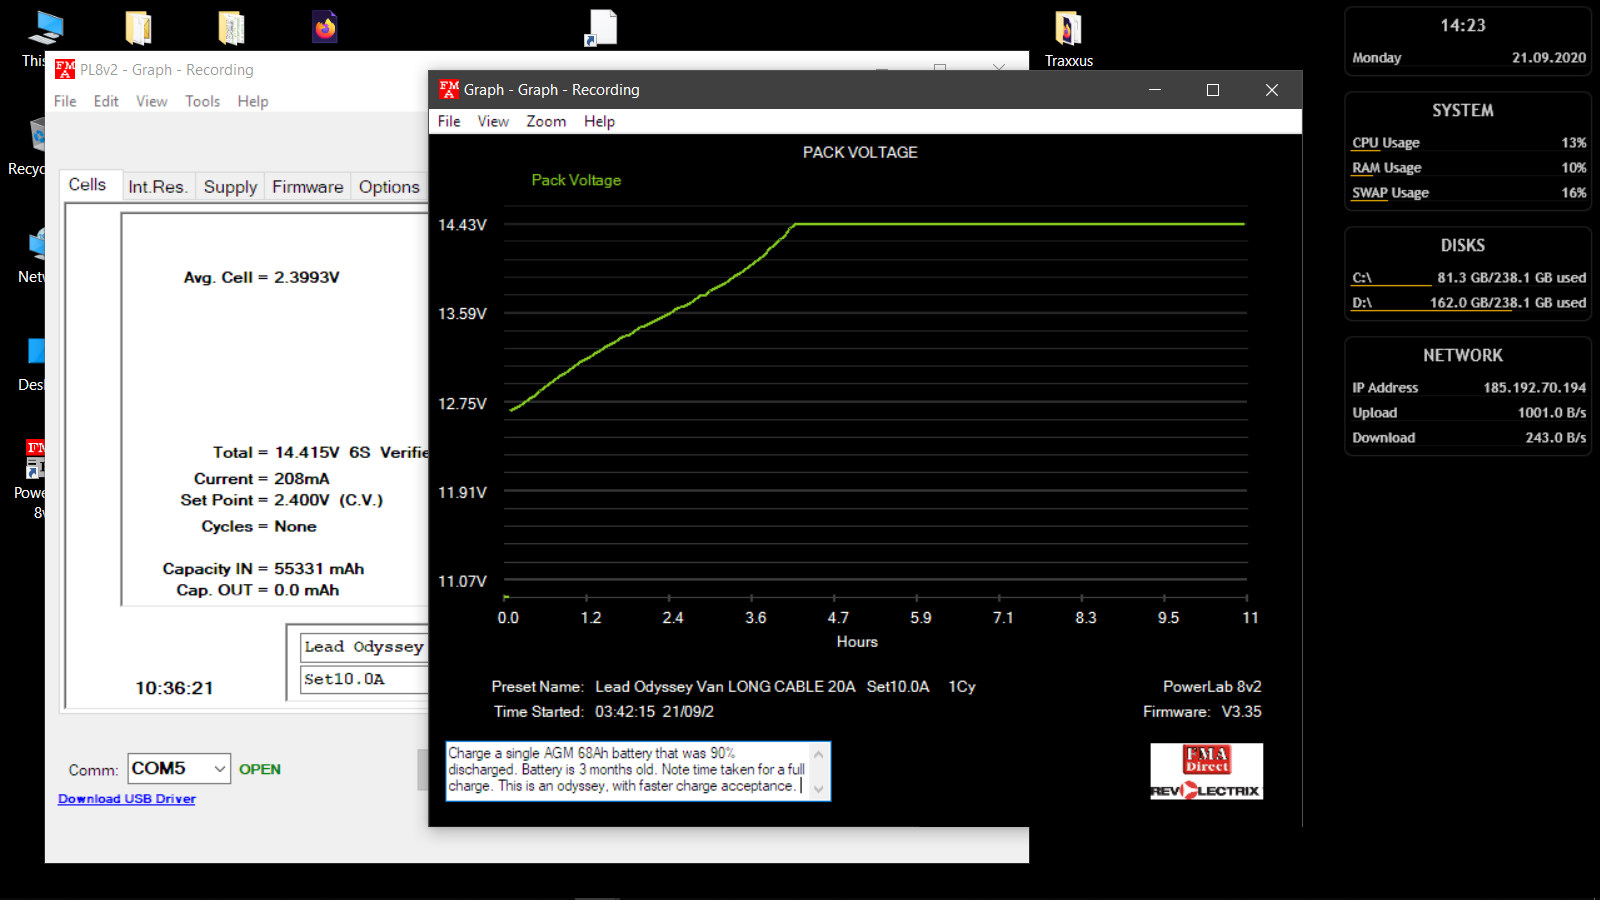Click the Download USB Driver link
The image size is (1600, 900).
127,799
